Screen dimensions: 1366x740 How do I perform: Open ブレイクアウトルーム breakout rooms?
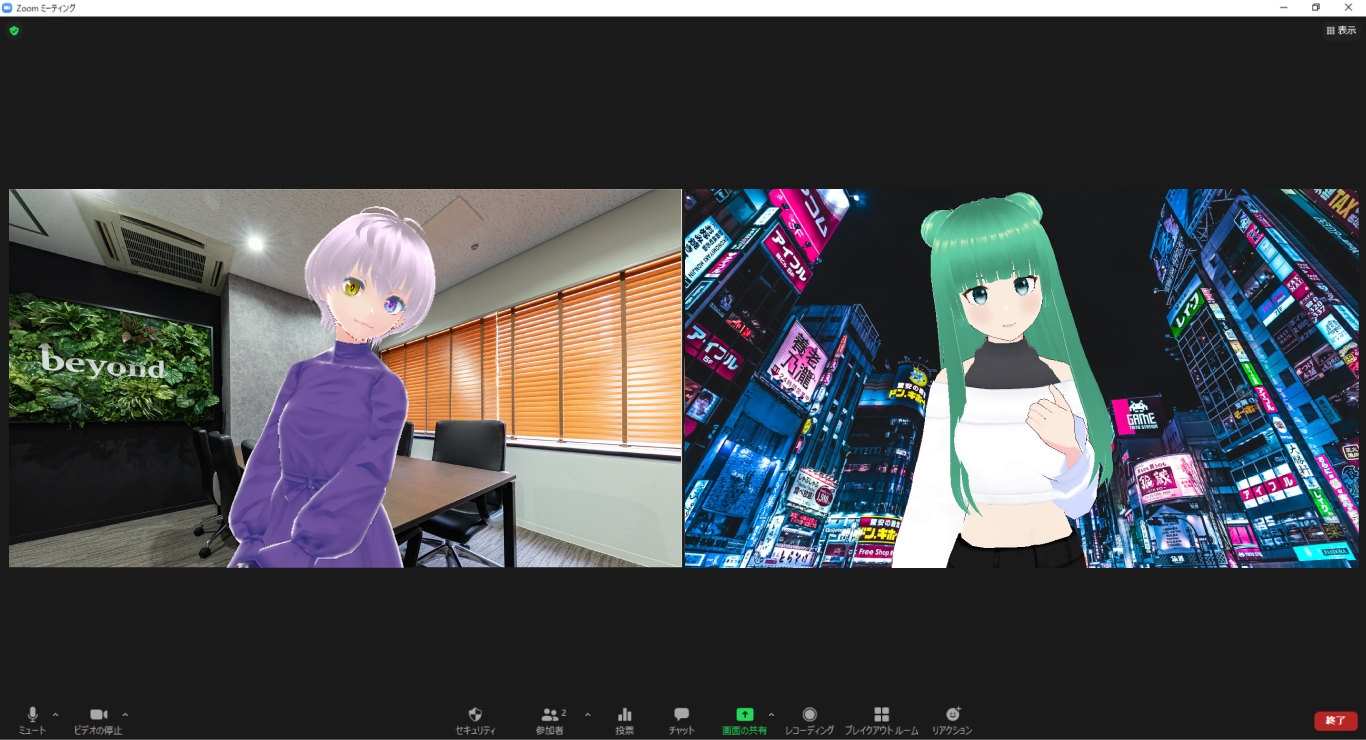click(x=881, y=720)
